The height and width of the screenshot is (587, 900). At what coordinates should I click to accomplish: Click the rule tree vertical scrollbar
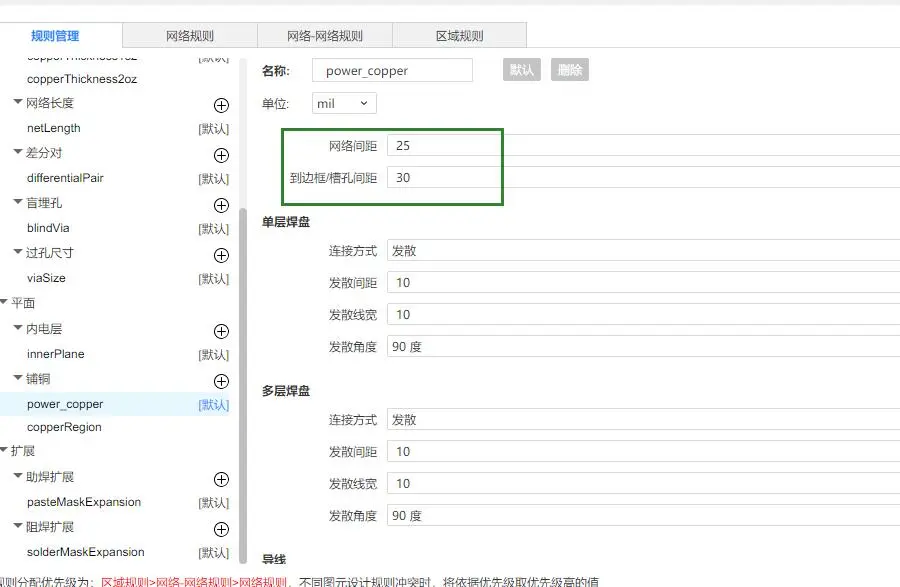point(242,380)
